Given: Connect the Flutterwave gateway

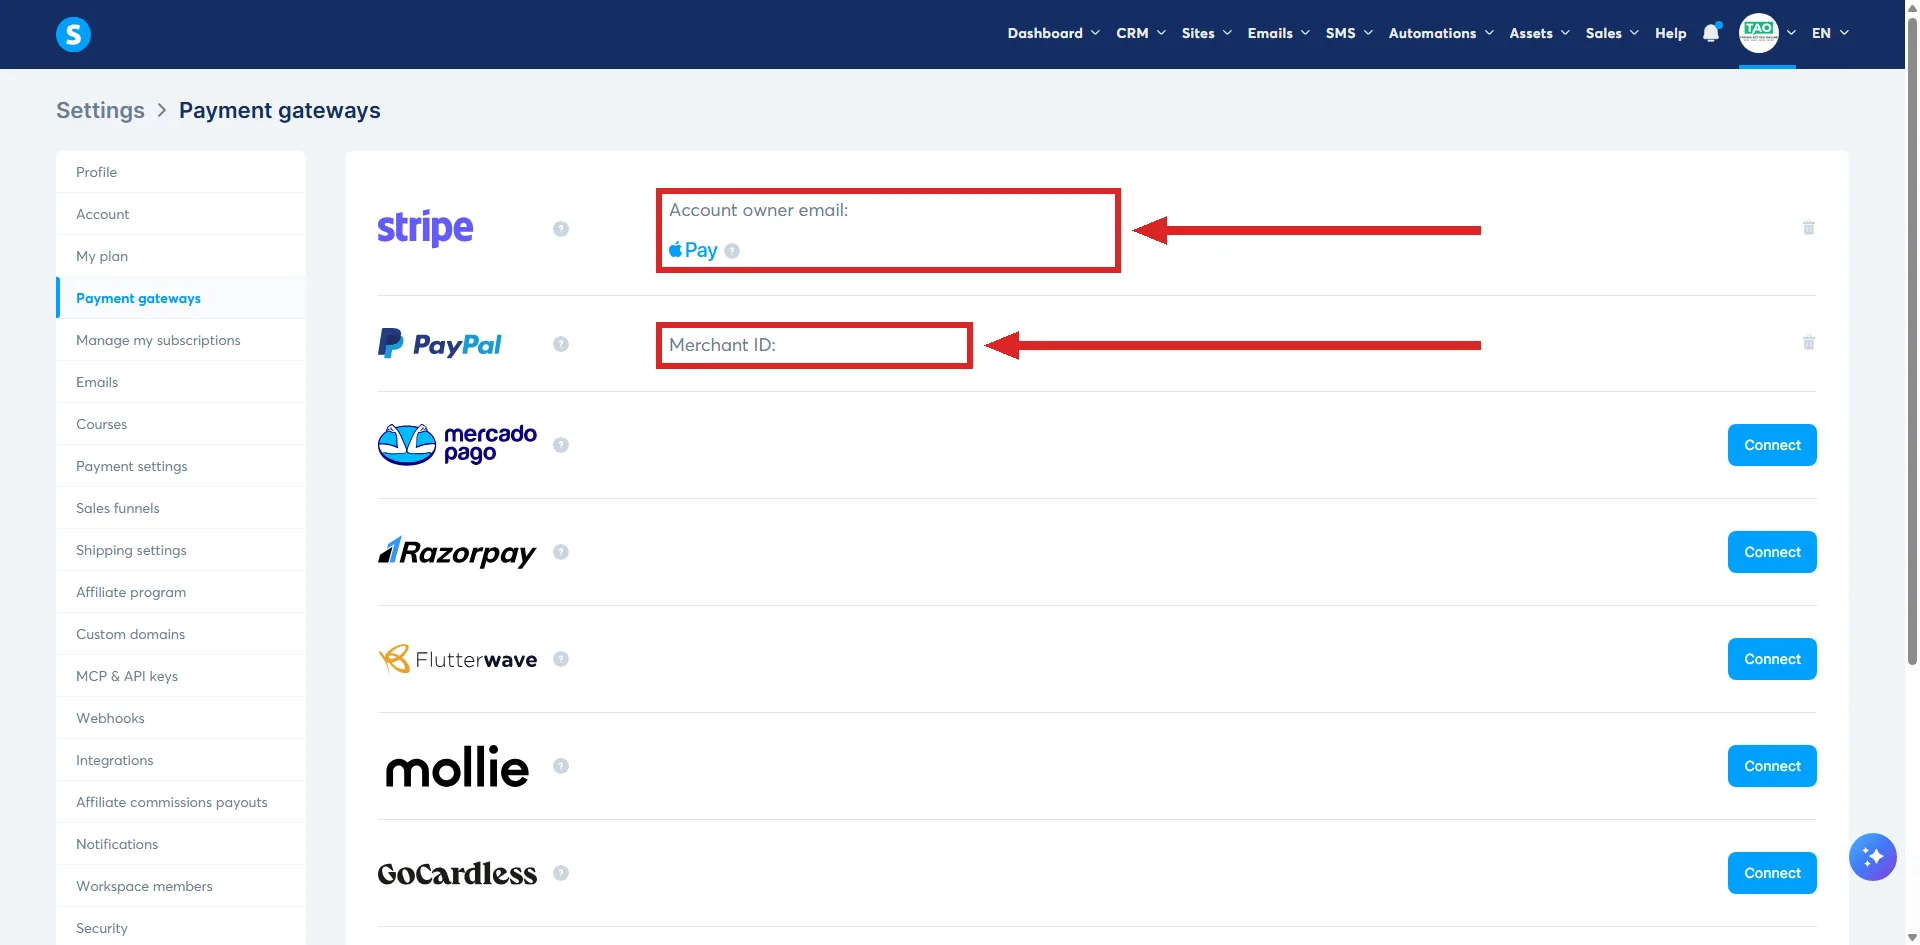Looking at the screenshot, I should click(1772, 659).
